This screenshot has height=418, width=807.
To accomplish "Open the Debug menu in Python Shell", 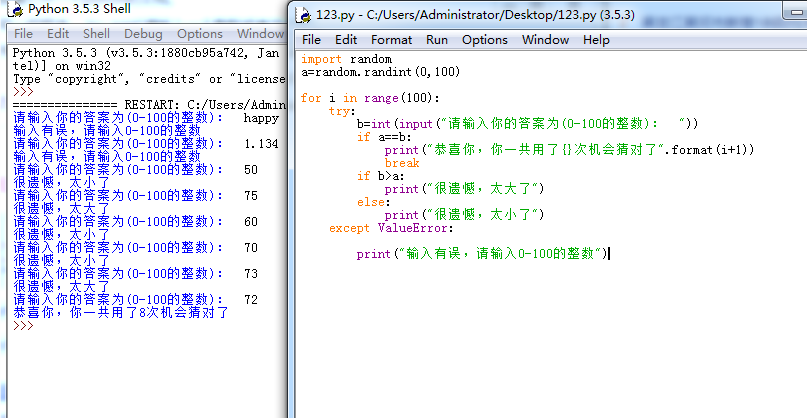I will click(143, 34).
